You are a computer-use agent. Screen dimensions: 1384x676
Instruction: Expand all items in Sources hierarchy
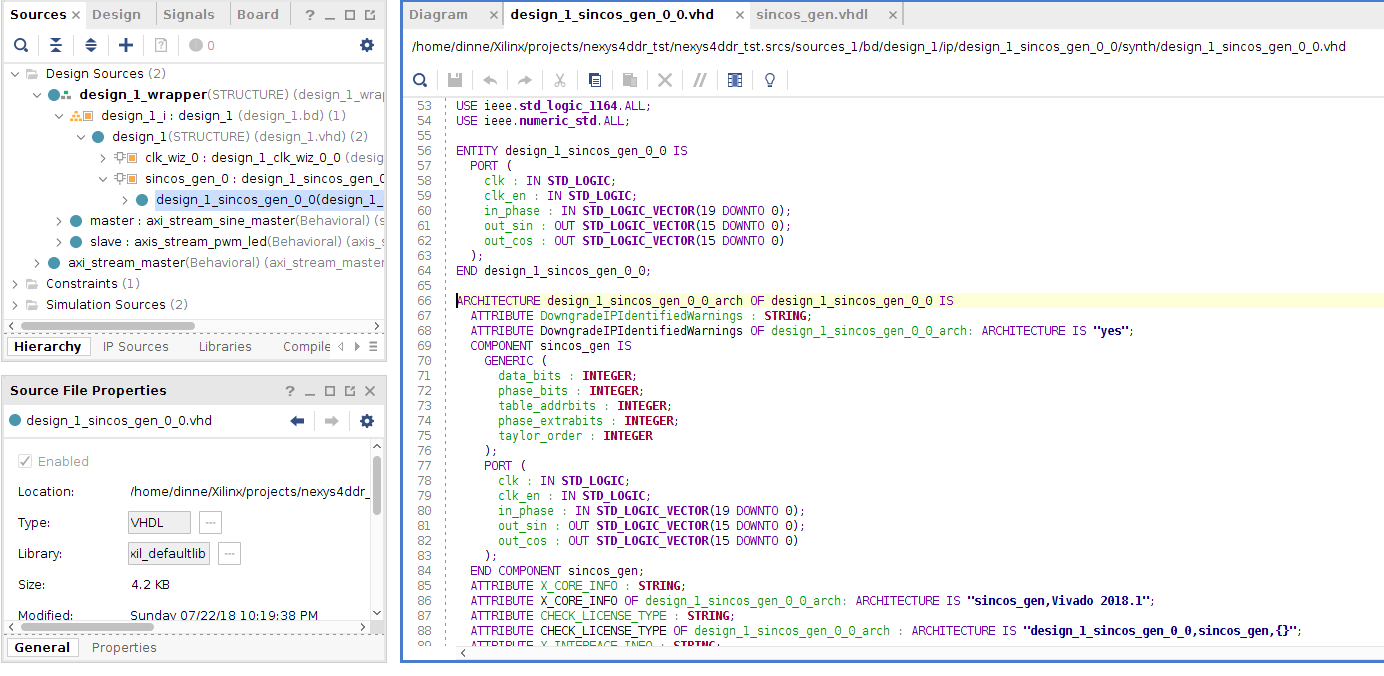90,45
